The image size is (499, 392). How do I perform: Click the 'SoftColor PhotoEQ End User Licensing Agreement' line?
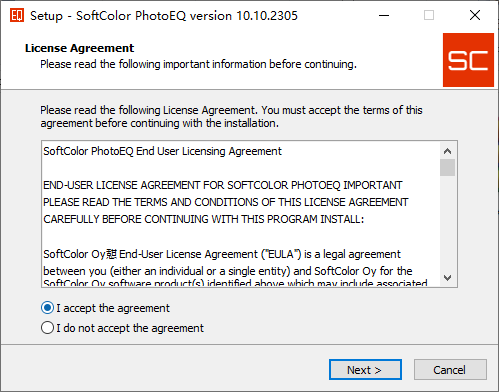[162, 151]
